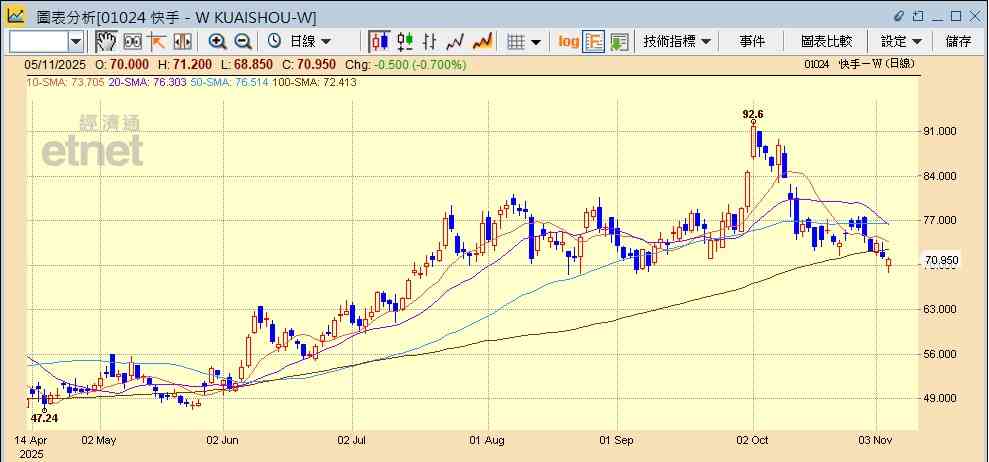This screenshot has height=462, width=989.
Task: Toggle the legend display icon next to log
Action: point(594,41)
